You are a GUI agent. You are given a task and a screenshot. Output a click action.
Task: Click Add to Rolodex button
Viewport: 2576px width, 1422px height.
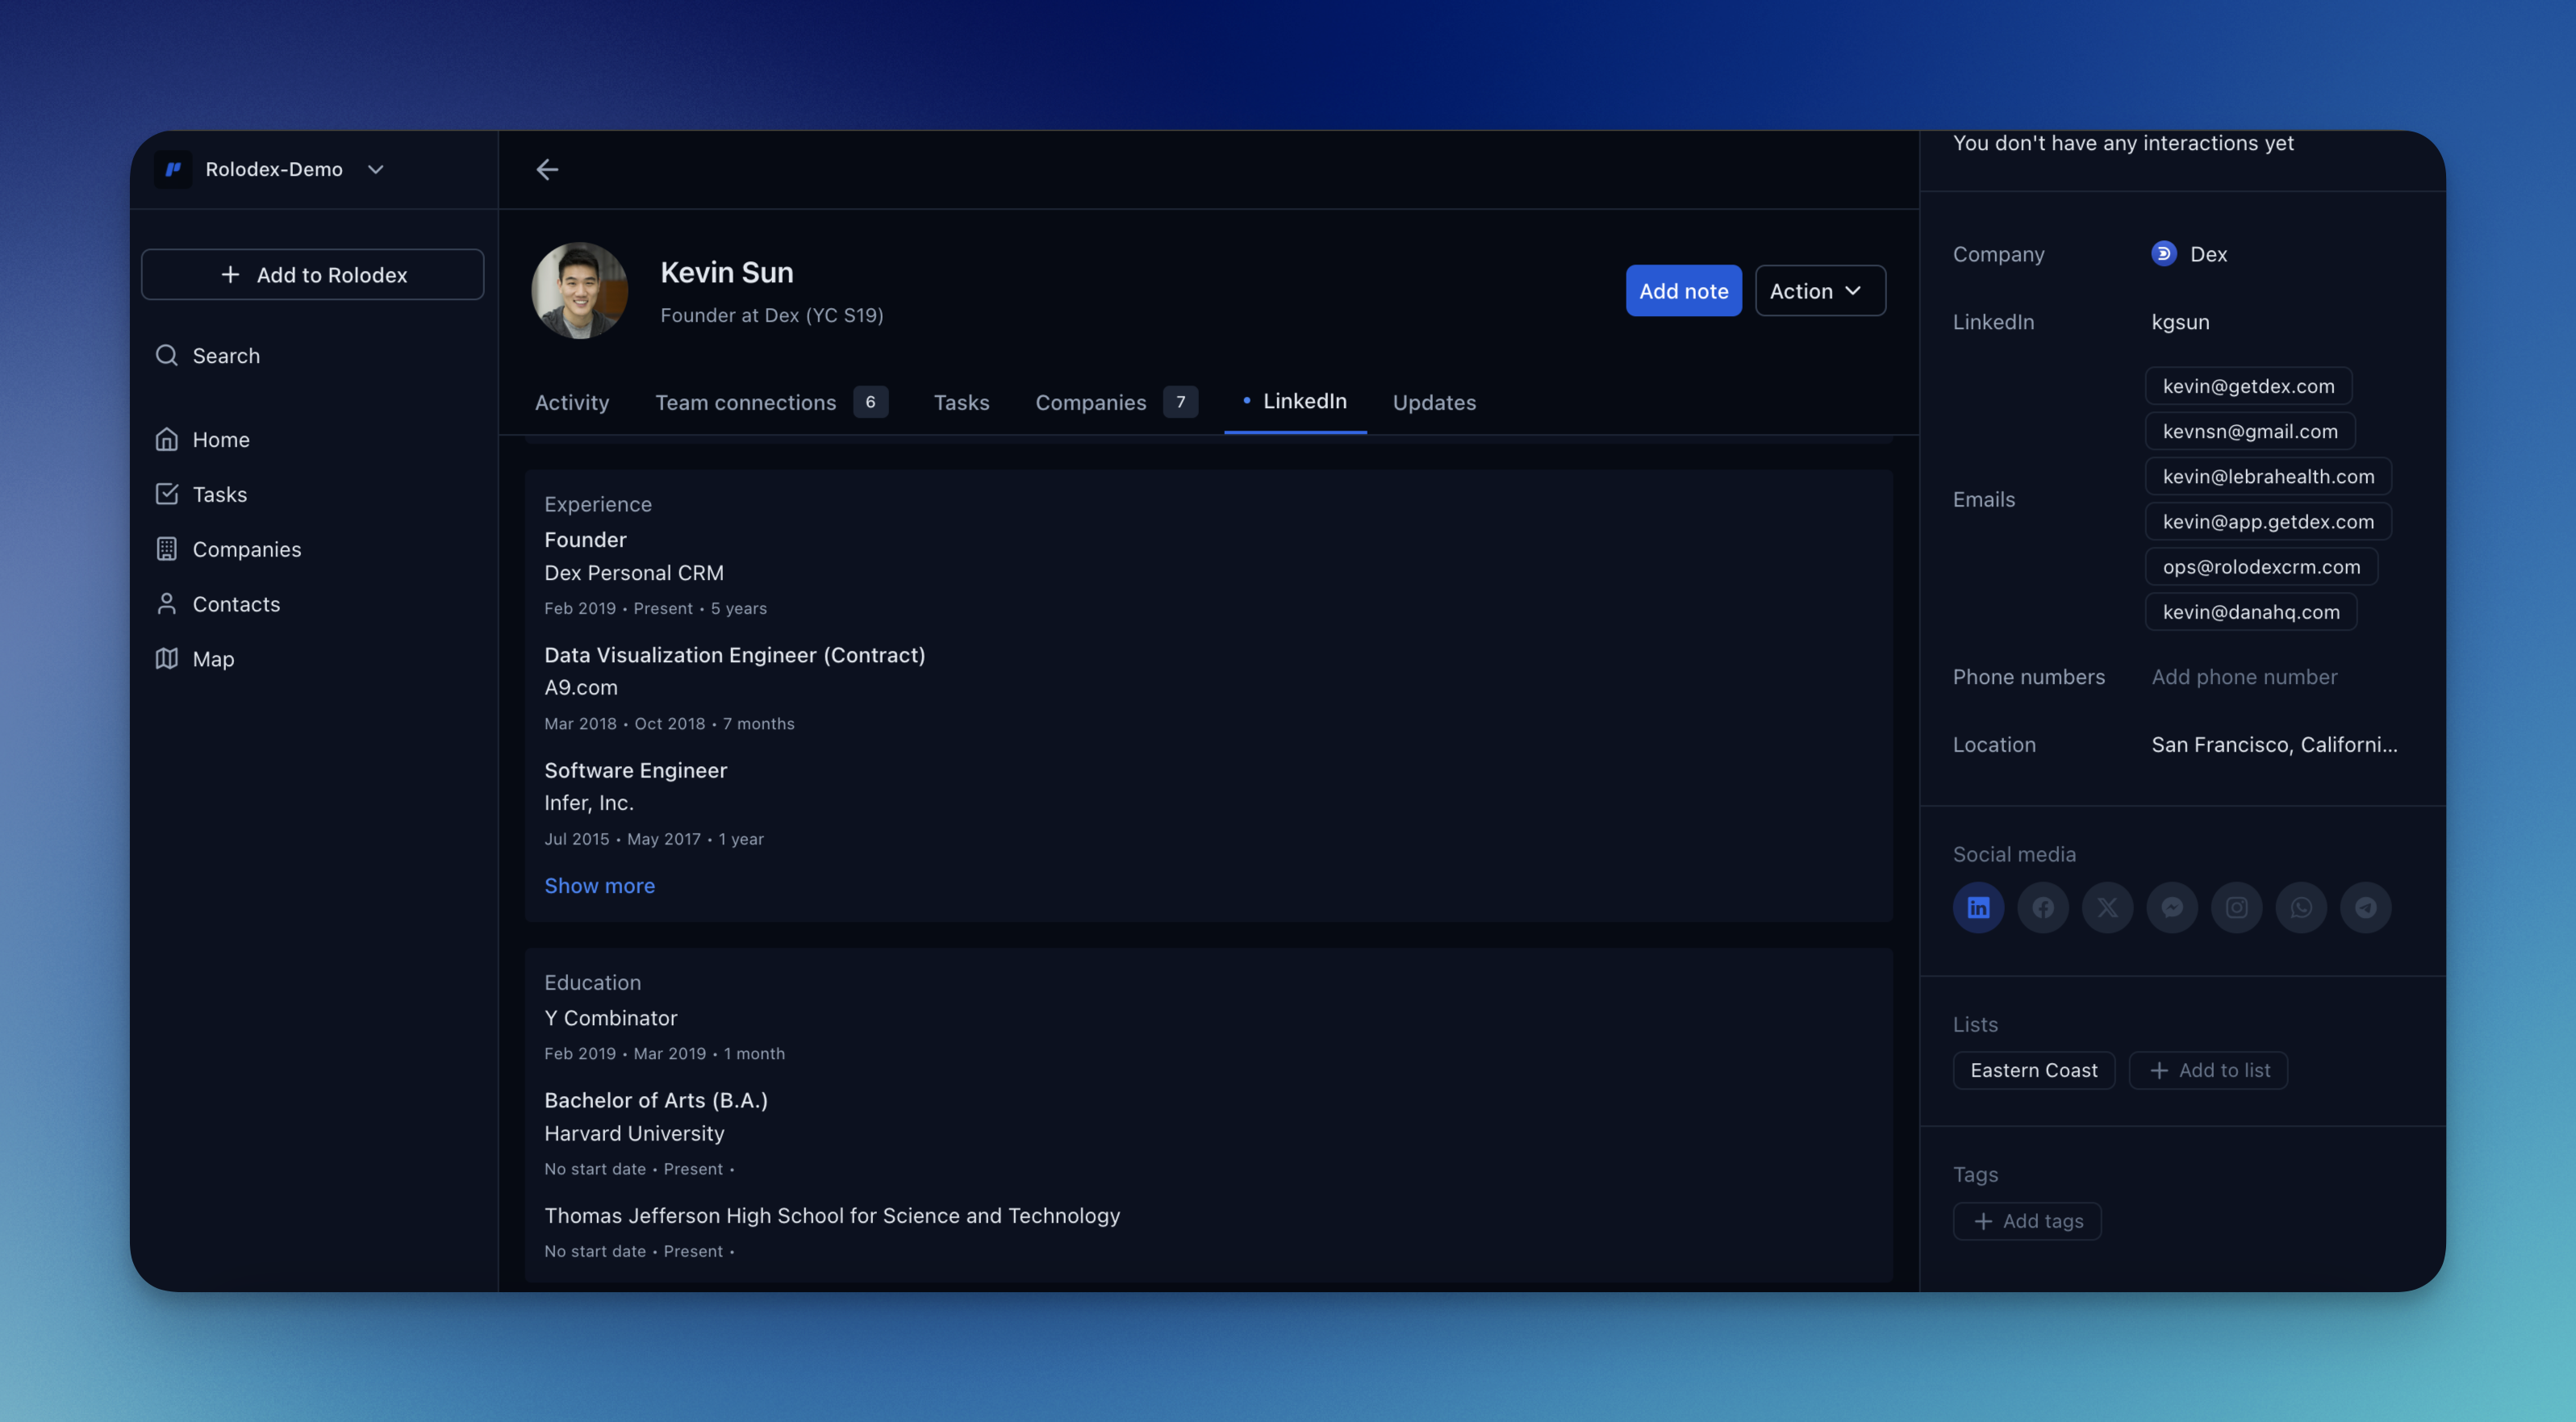[x=312, y=275]
